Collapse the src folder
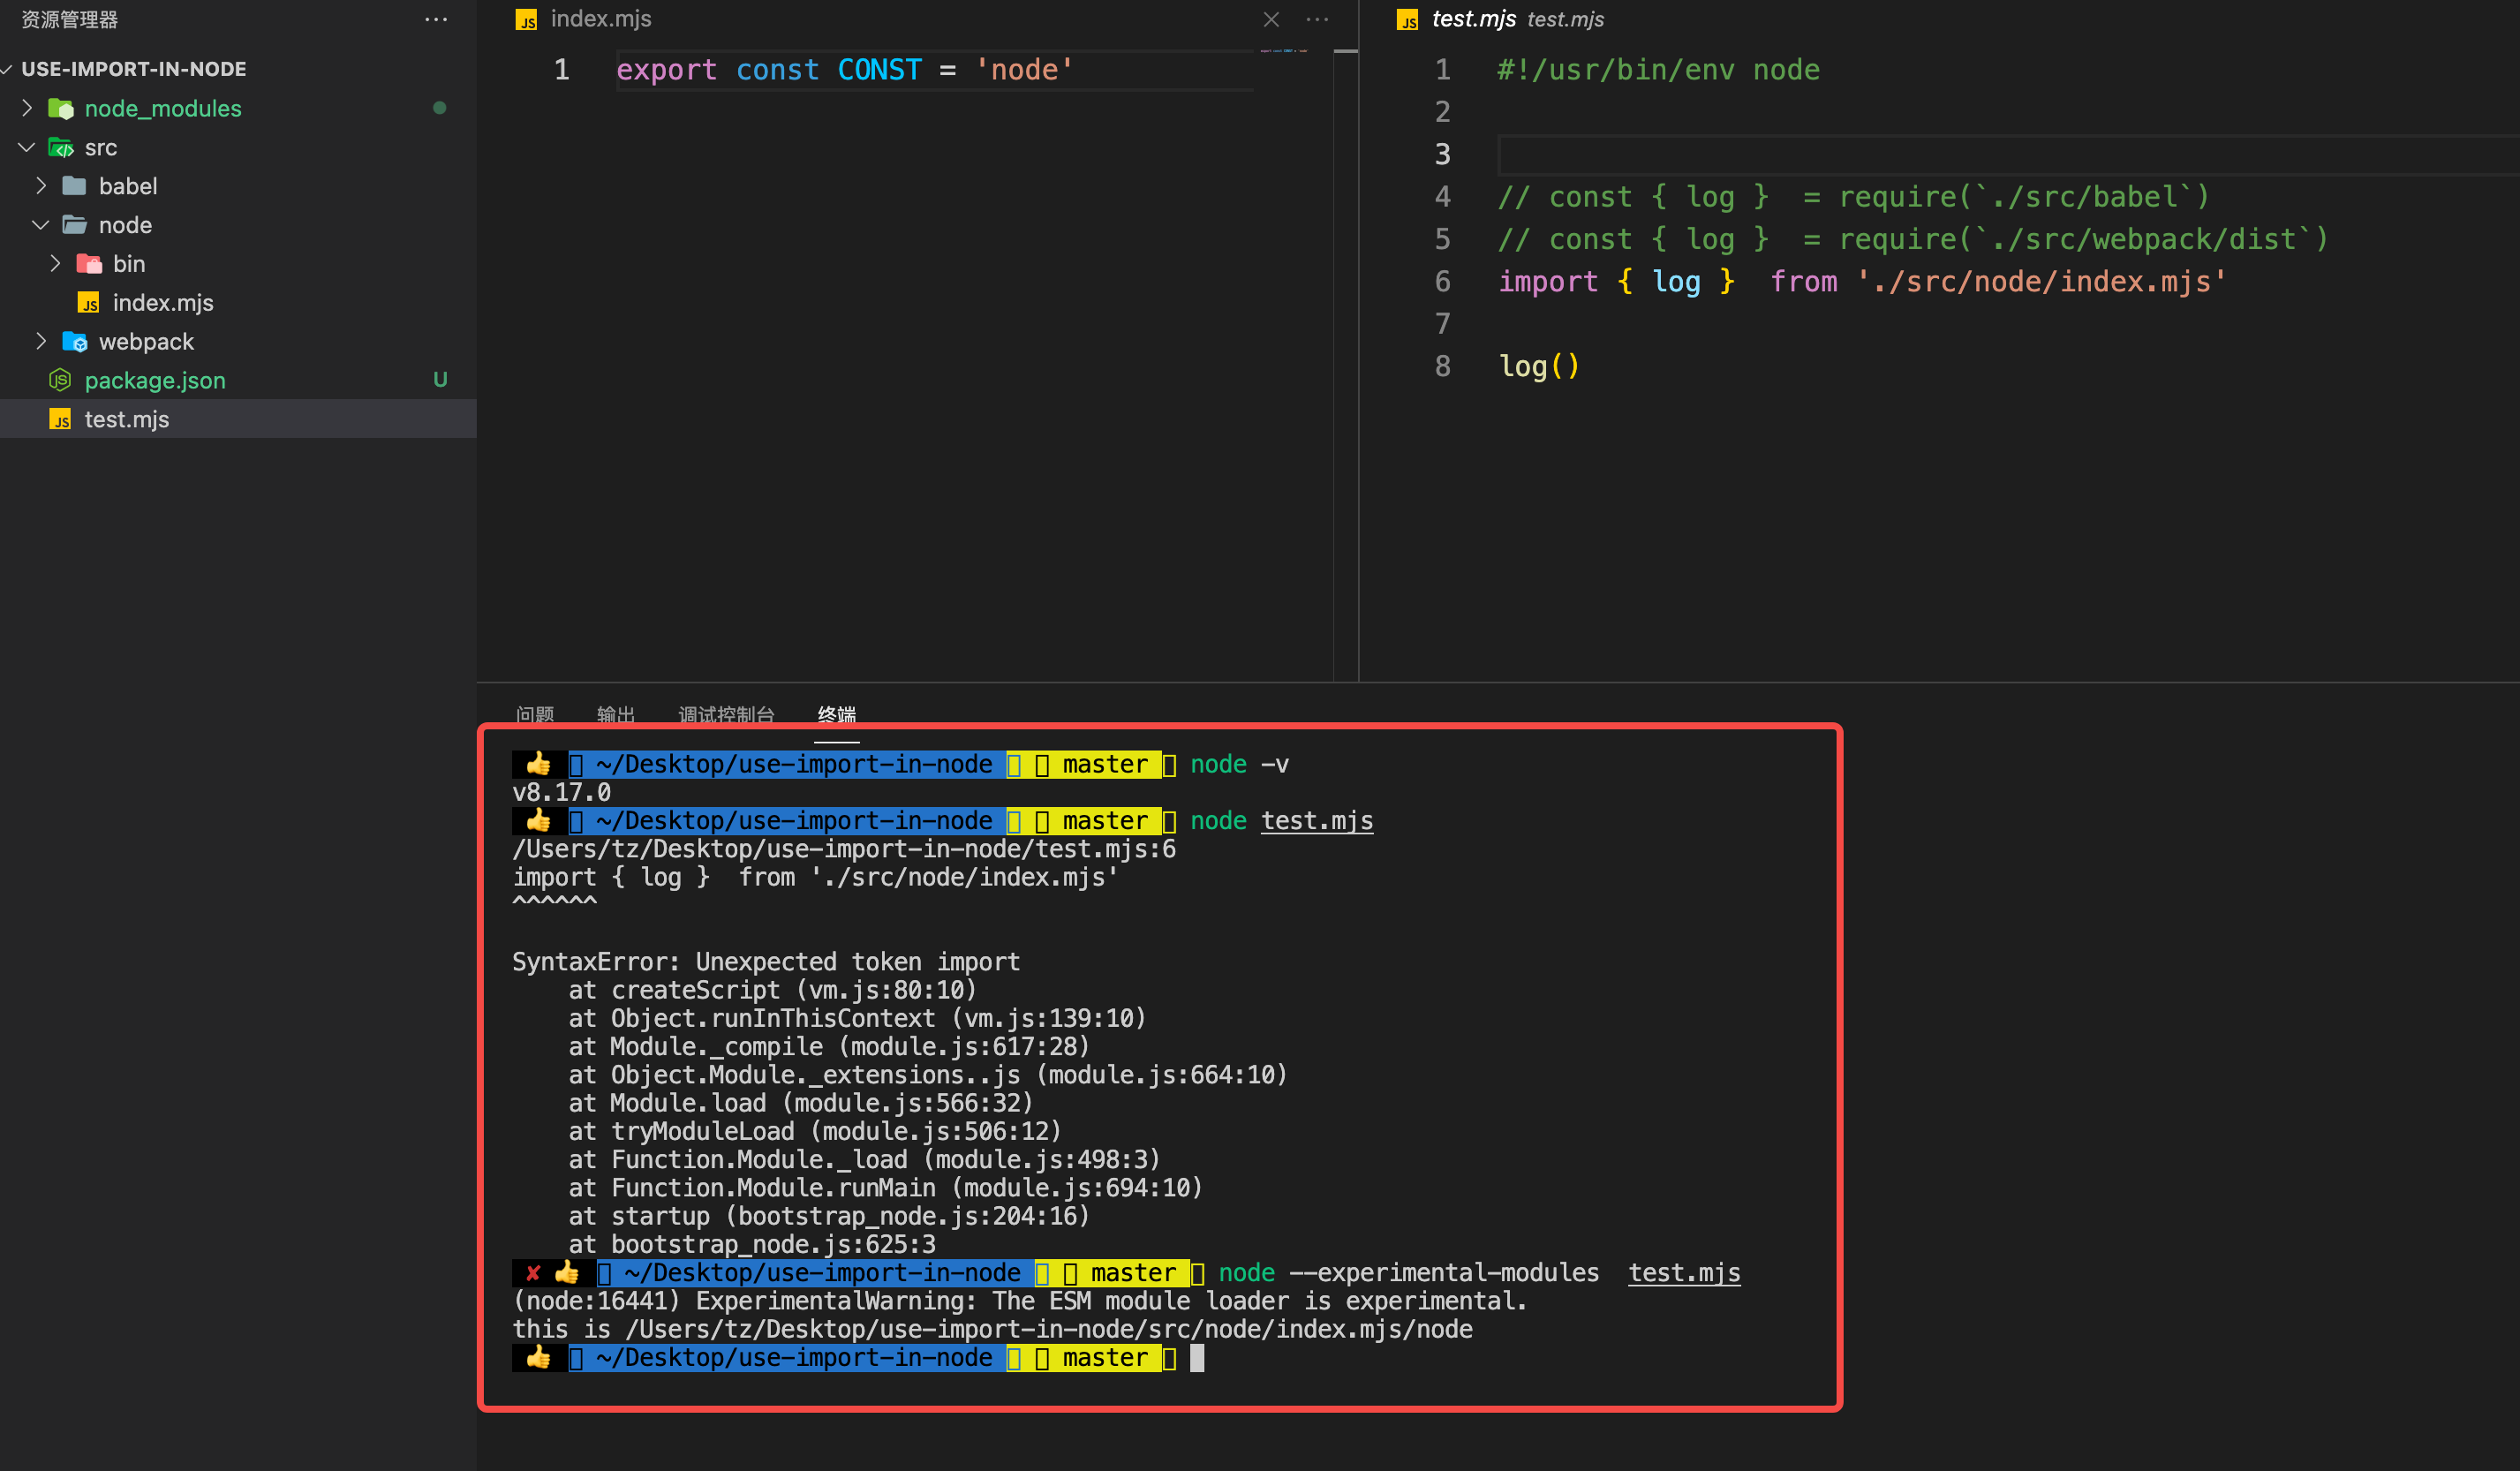 coord(26,147)
